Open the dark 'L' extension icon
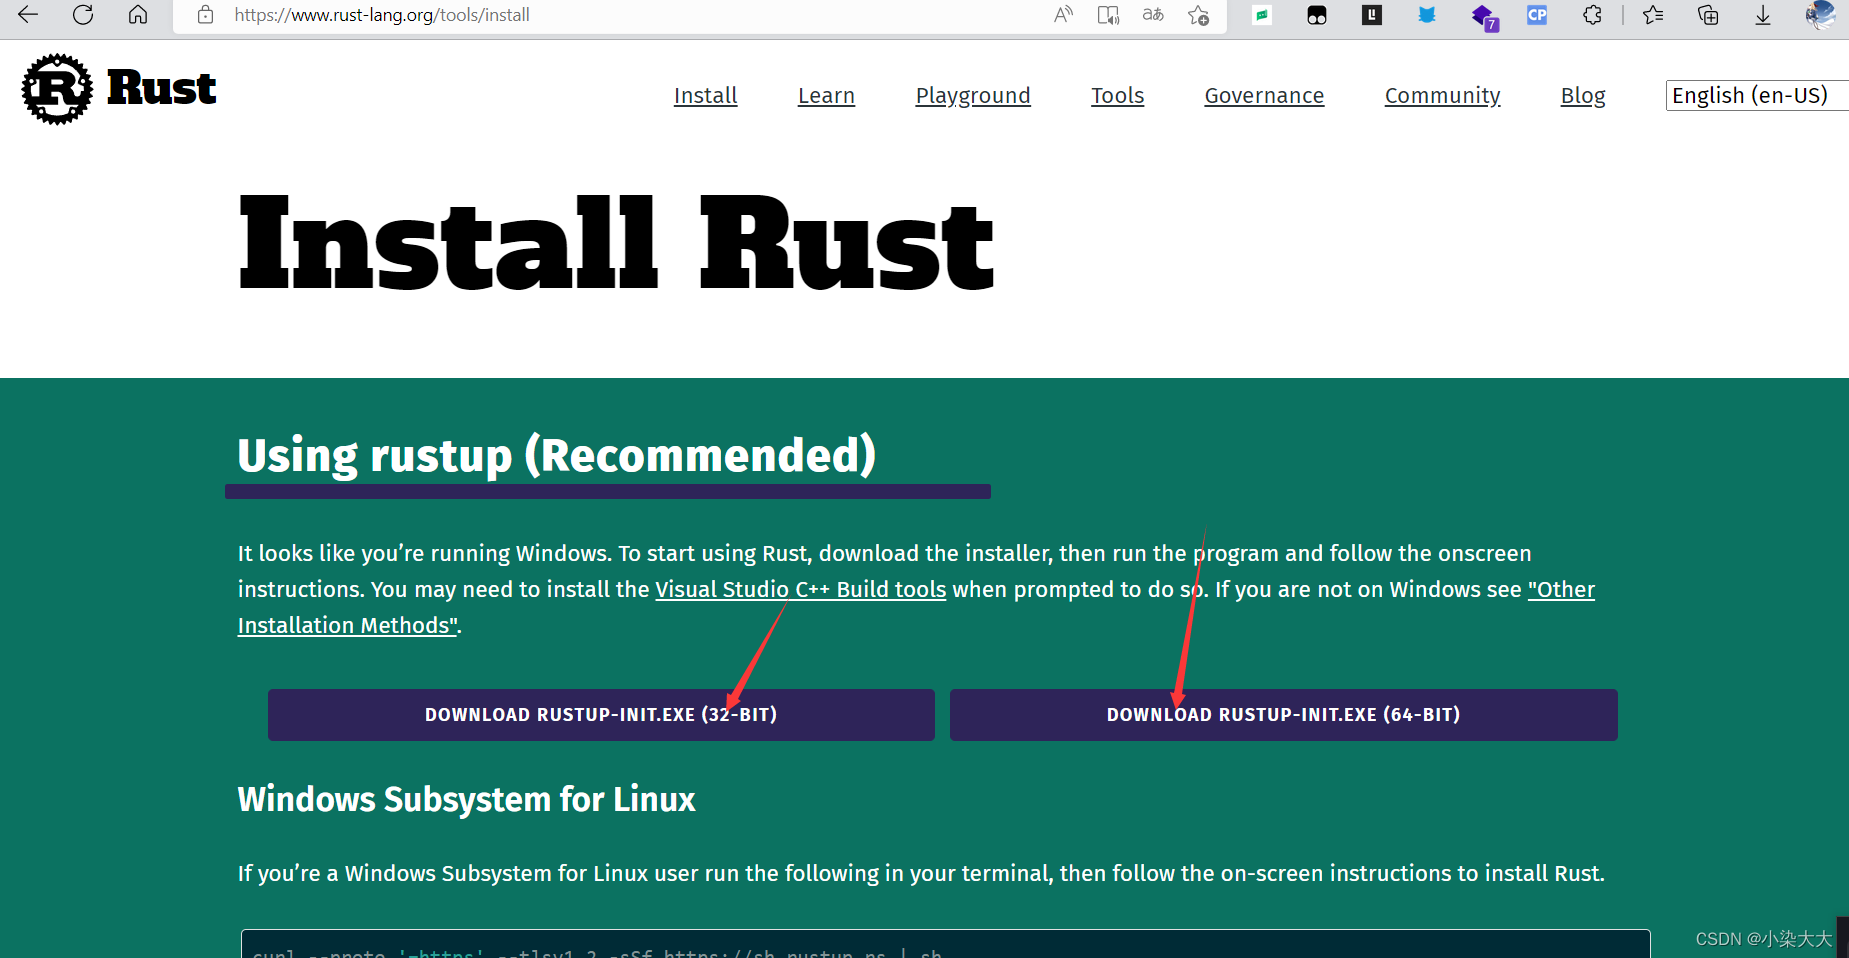 pos(1372,15)
